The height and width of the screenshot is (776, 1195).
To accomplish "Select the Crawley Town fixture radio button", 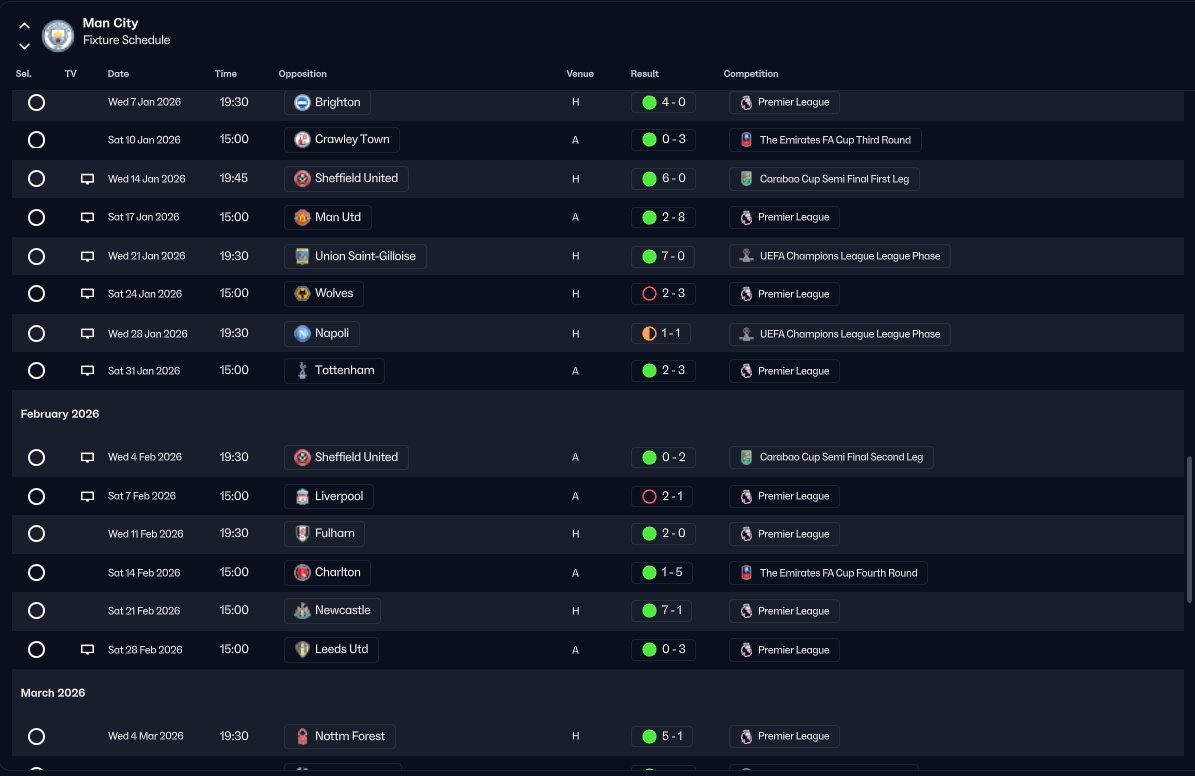I will pyautogui.click(x=36, y=140).
